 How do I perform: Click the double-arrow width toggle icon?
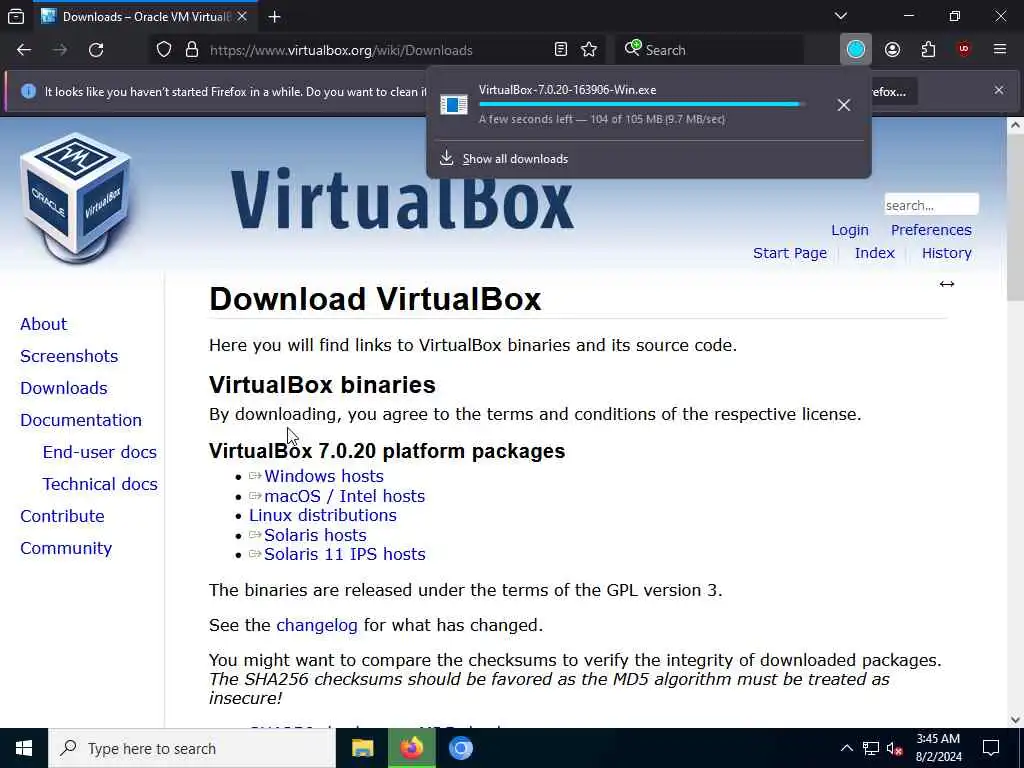(946, 284)
